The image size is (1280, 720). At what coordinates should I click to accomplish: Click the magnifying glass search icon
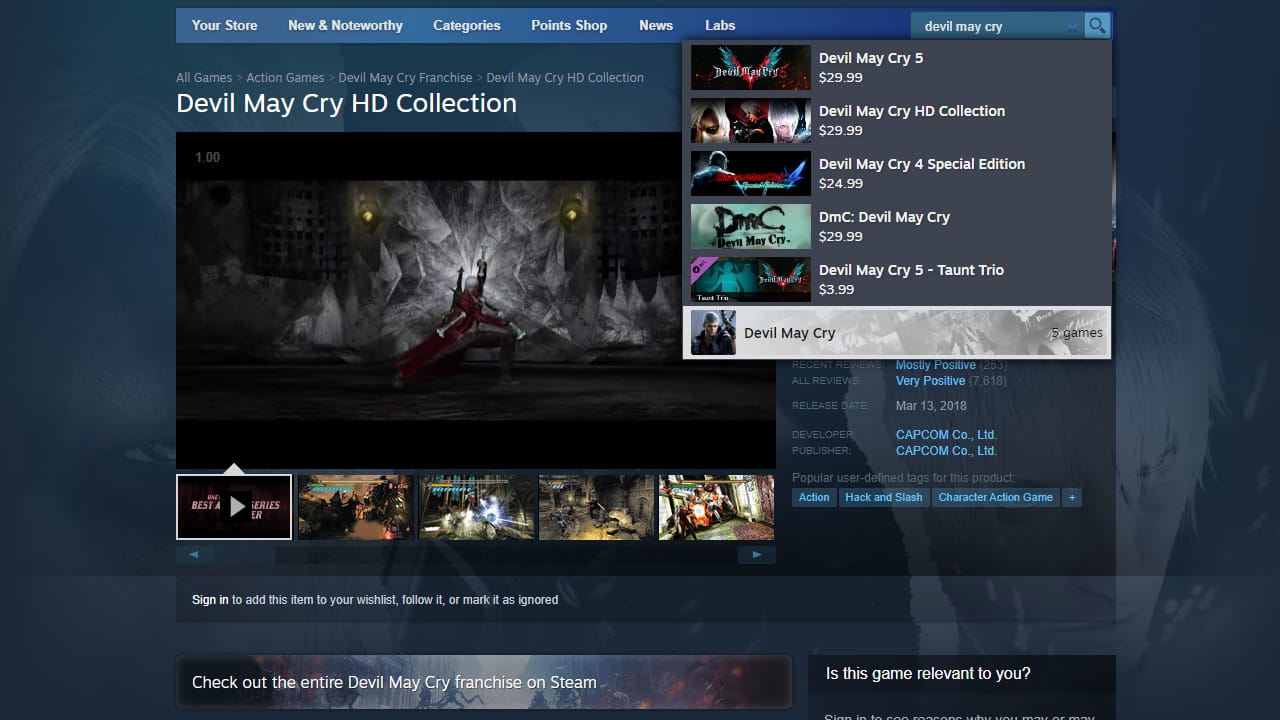click(1096, 25)
